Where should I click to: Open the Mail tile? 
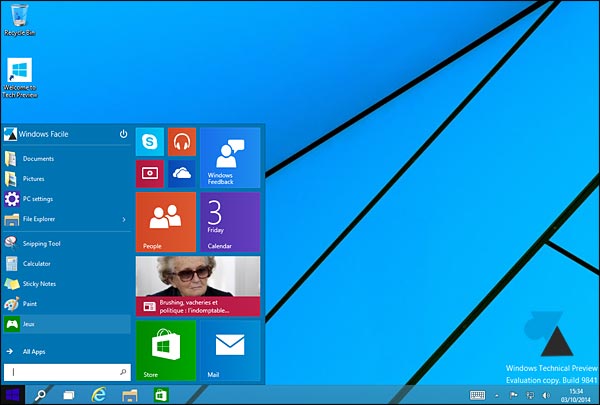tap(230, 350)
